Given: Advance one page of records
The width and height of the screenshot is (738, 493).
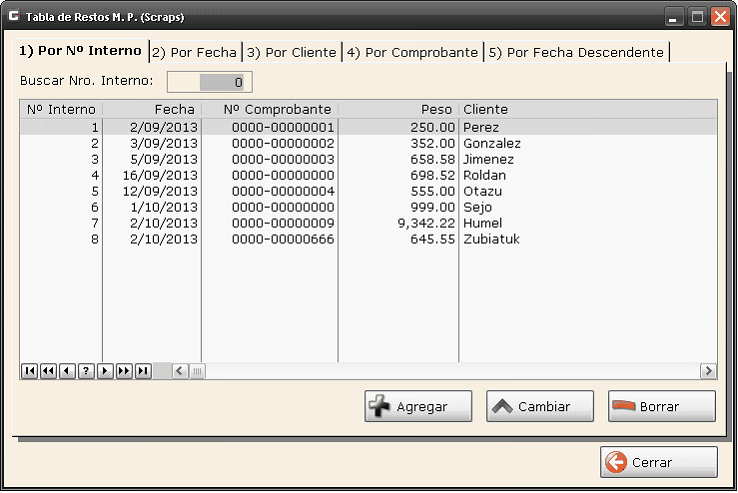Looking at the screenshot, I should pos(124,371).
